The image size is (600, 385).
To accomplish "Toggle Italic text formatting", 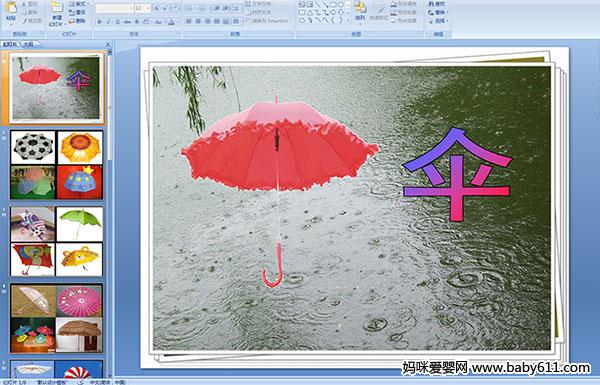I will tap(108, 22).
